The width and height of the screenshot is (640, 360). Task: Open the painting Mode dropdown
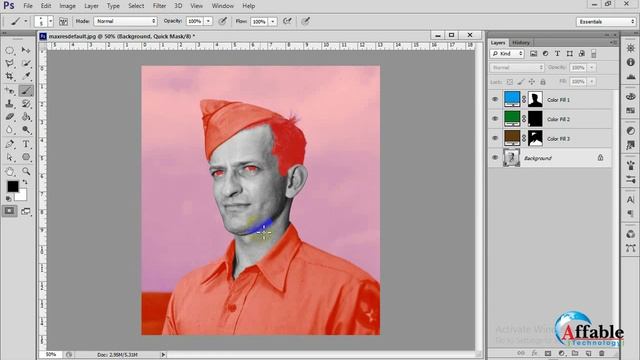coord(125,21)
